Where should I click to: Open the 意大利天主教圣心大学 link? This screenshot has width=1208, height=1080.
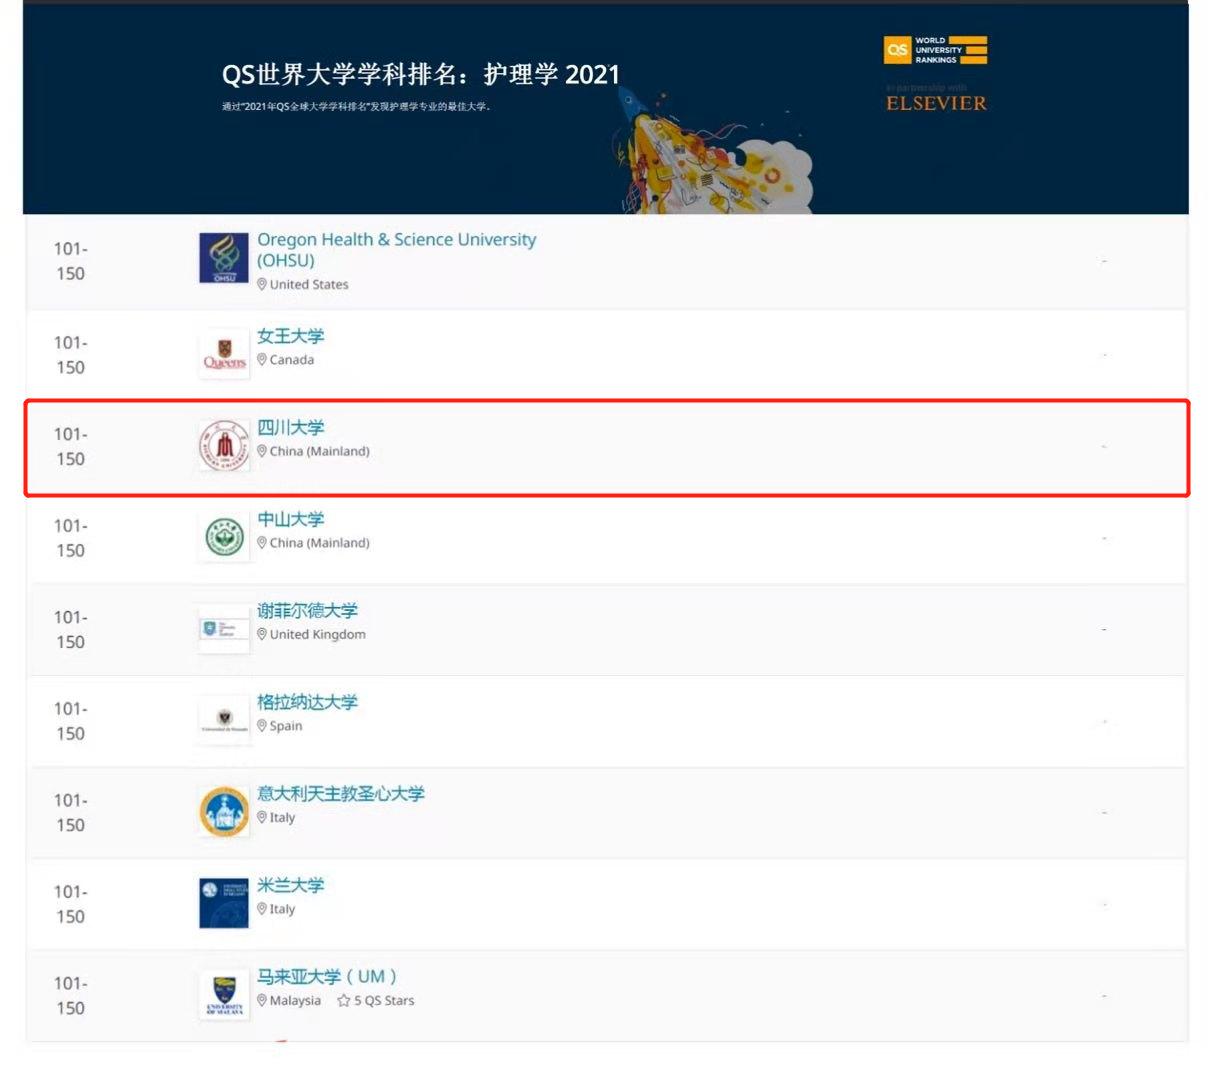click(x=340, y=794)
